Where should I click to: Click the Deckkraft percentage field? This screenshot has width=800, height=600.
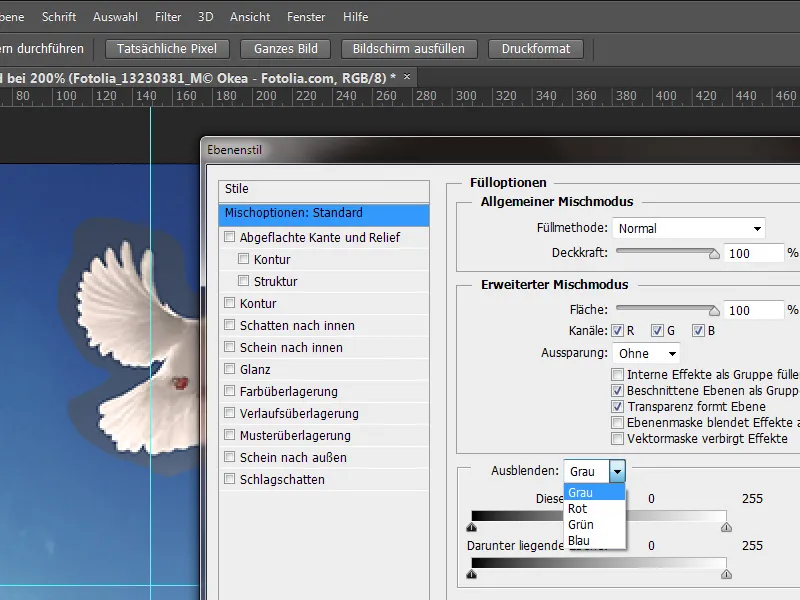tap(753, 253)
